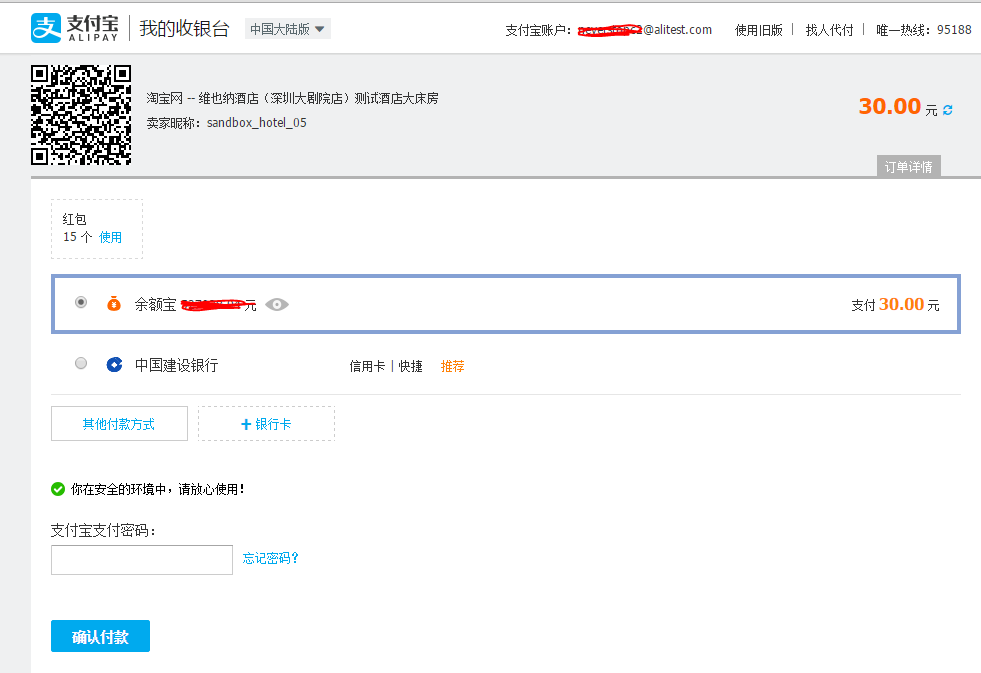Click the 信用卡 | 快捷 label
This screenshot has height=673, width=981.
tap(386, 366)
